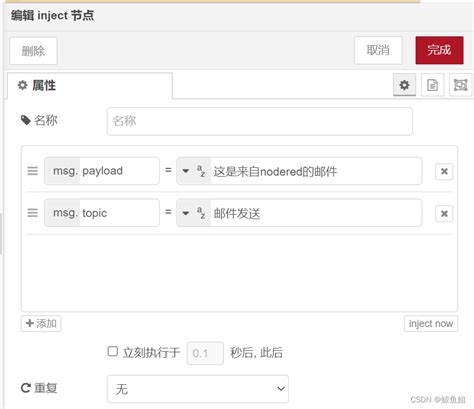Click the 名称 label with tag icon
This screenshot has width=474, height=409.
(x=39, y=120)
